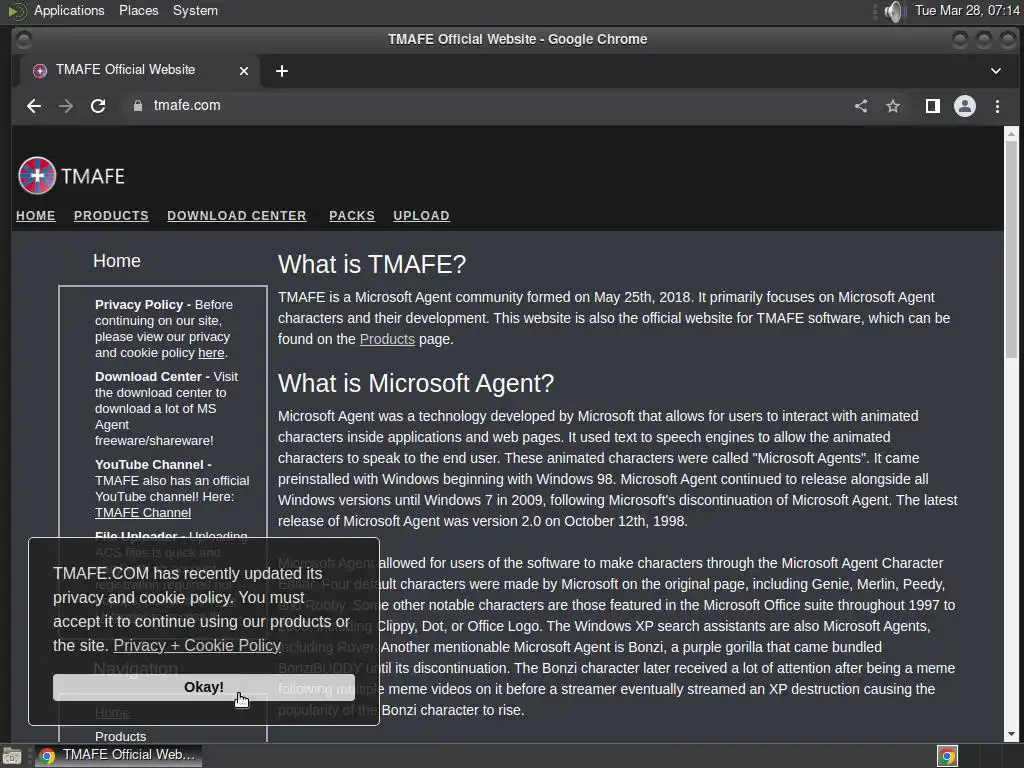Click the forward navigation arrow
Viewport: 1024px width, 768px height.
[x=66, y=106]
